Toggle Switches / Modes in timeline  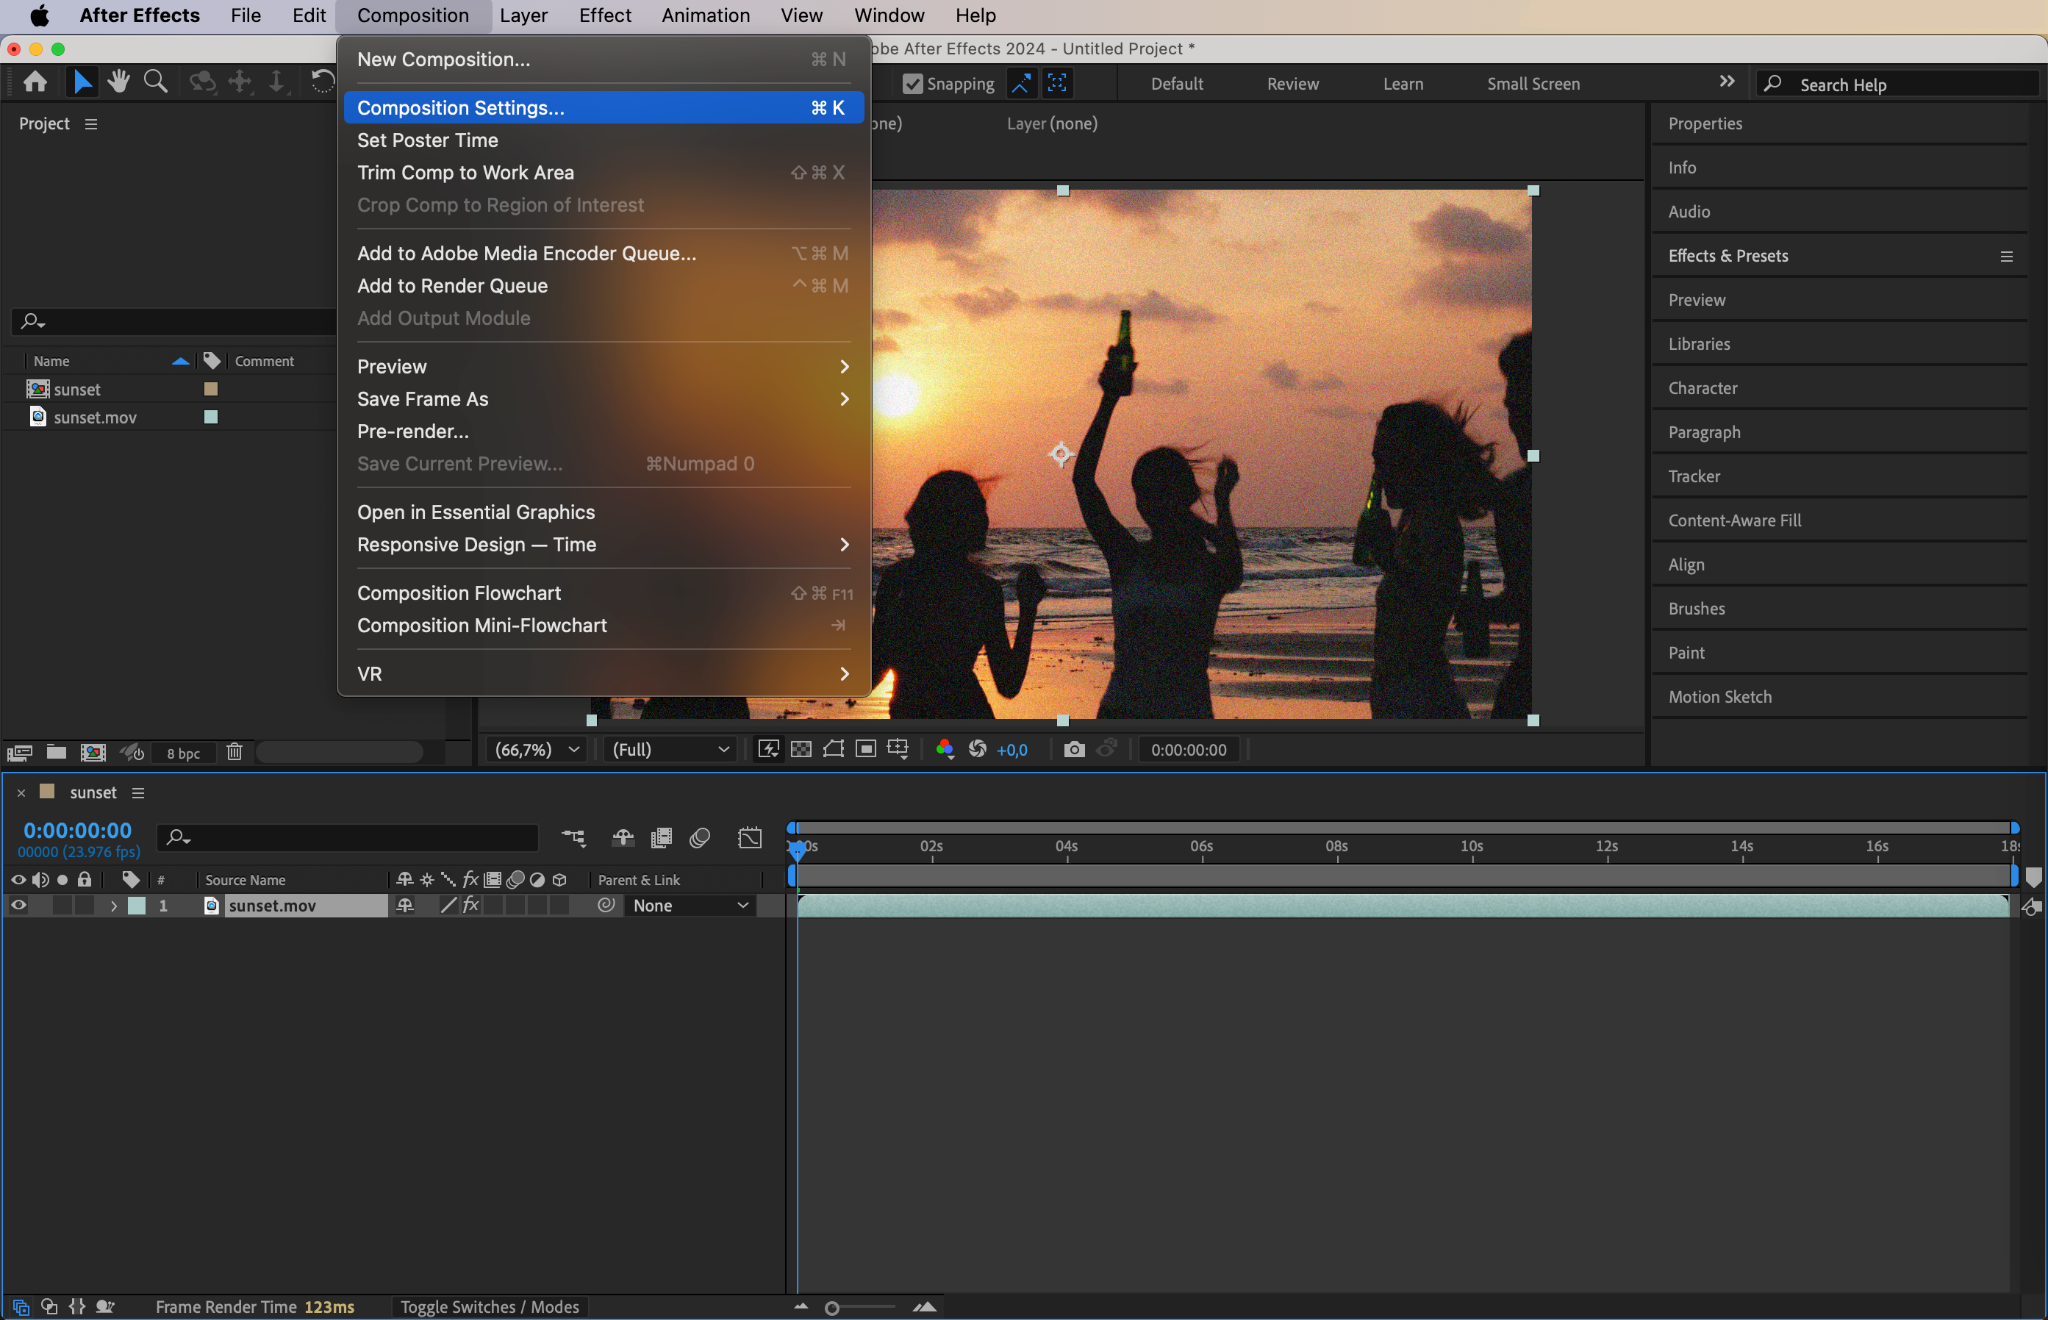(x=489, y=1307)
